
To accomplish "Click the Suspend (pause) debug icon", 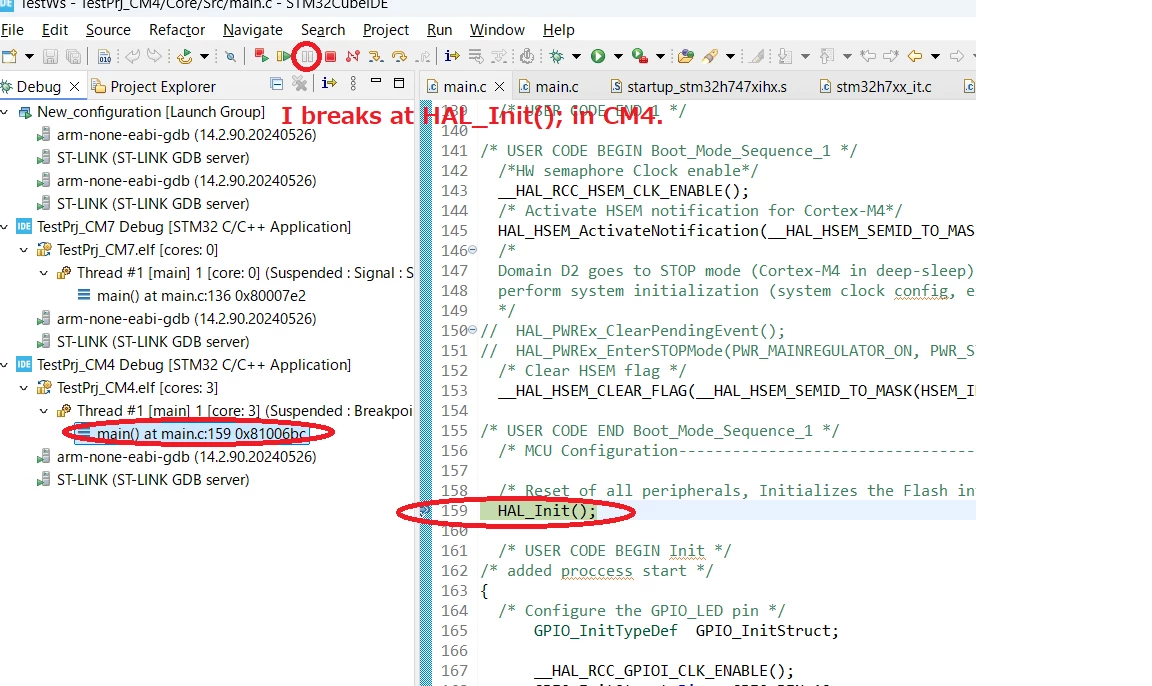I will [307, 57].
